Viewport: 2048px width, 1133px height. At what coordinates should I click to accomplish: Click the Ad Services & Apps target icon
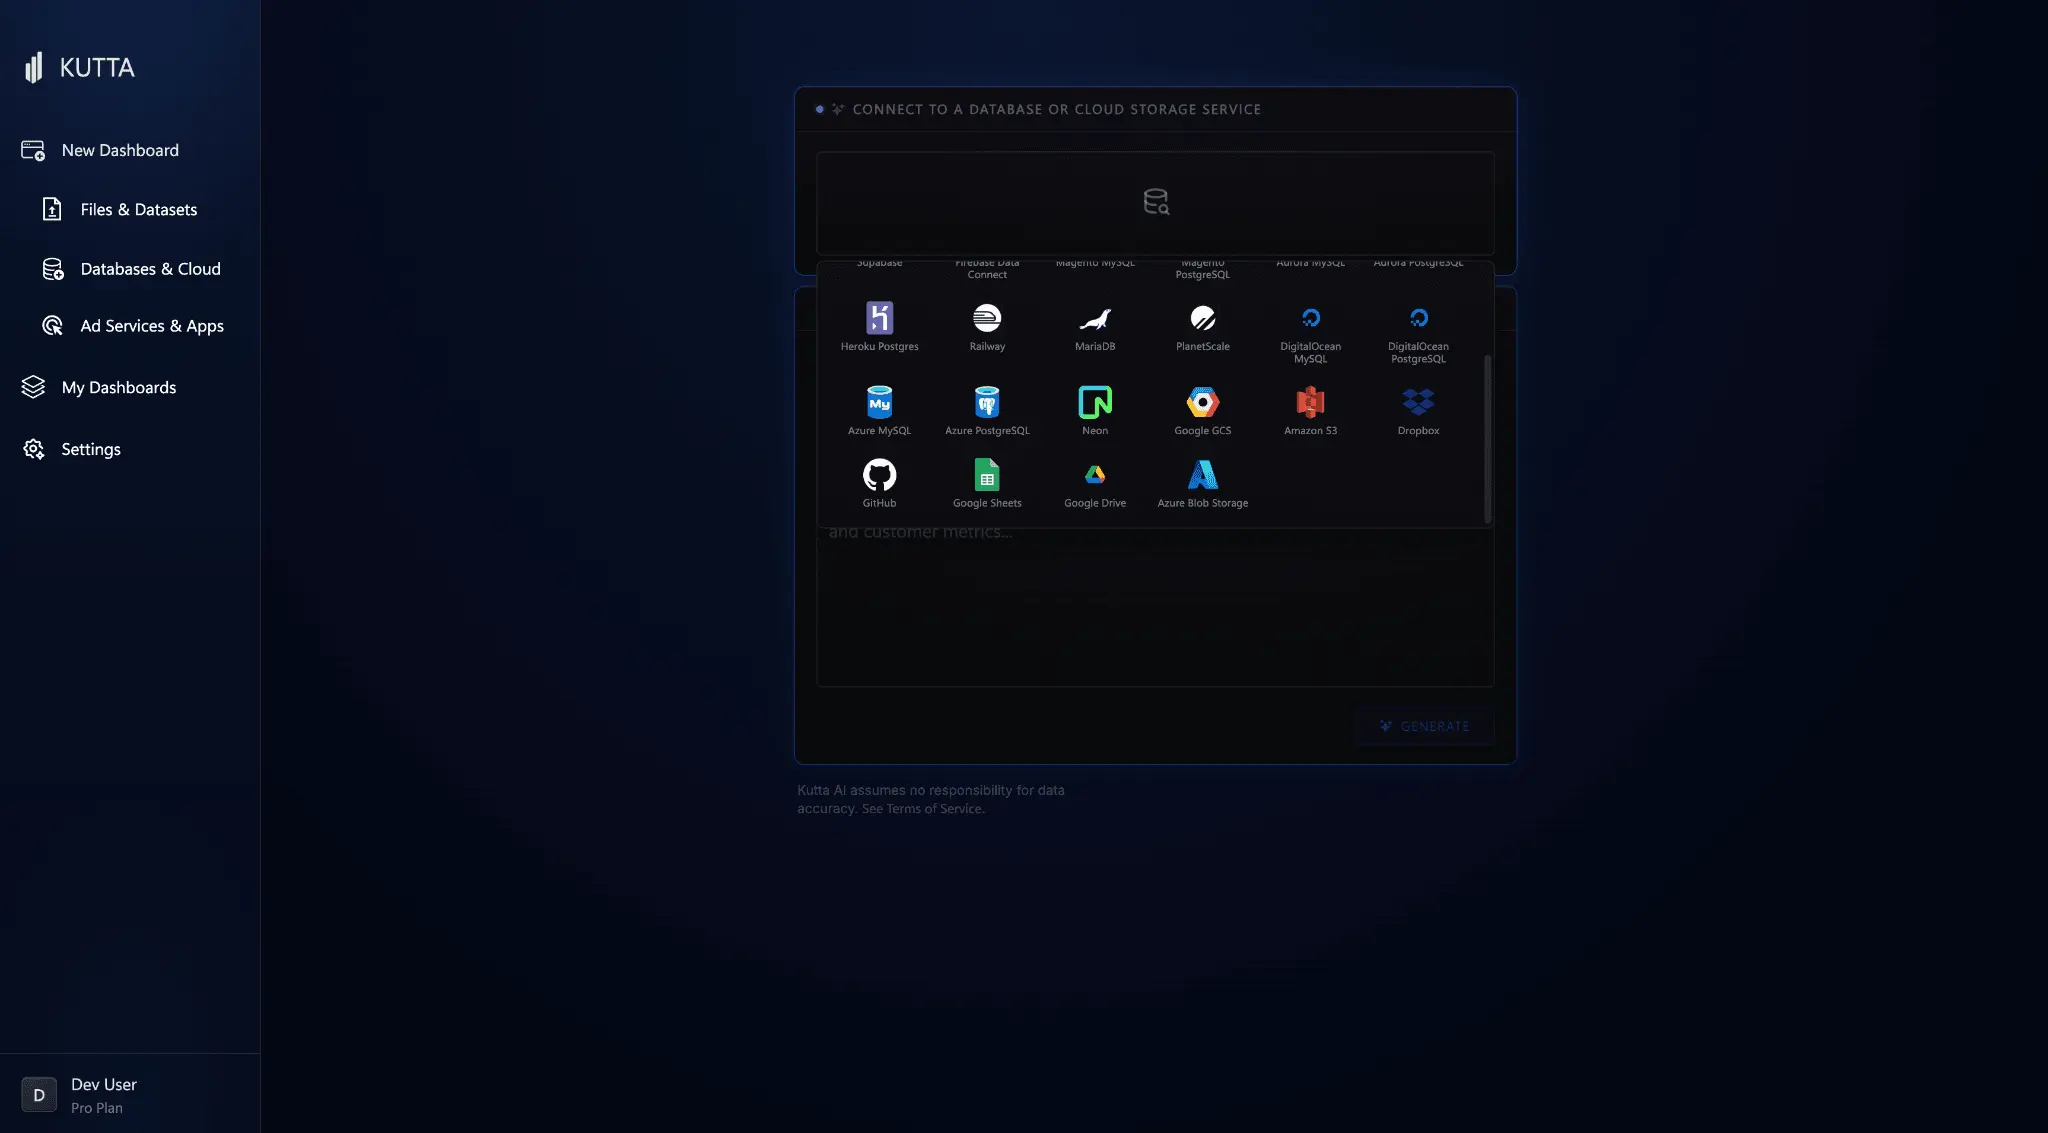(x=53, y=326)
